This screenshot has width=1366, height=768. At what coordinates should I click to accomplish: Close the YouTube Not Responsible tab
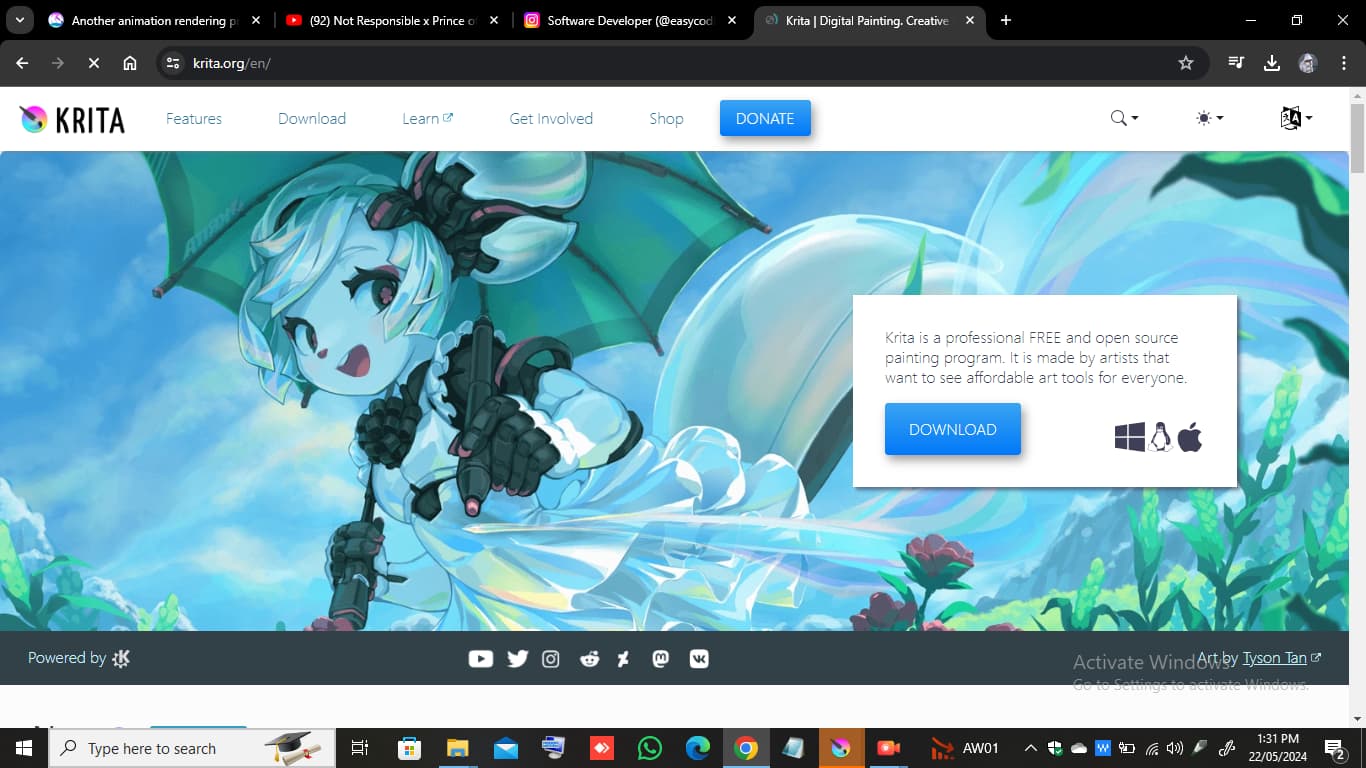[495, 20]
